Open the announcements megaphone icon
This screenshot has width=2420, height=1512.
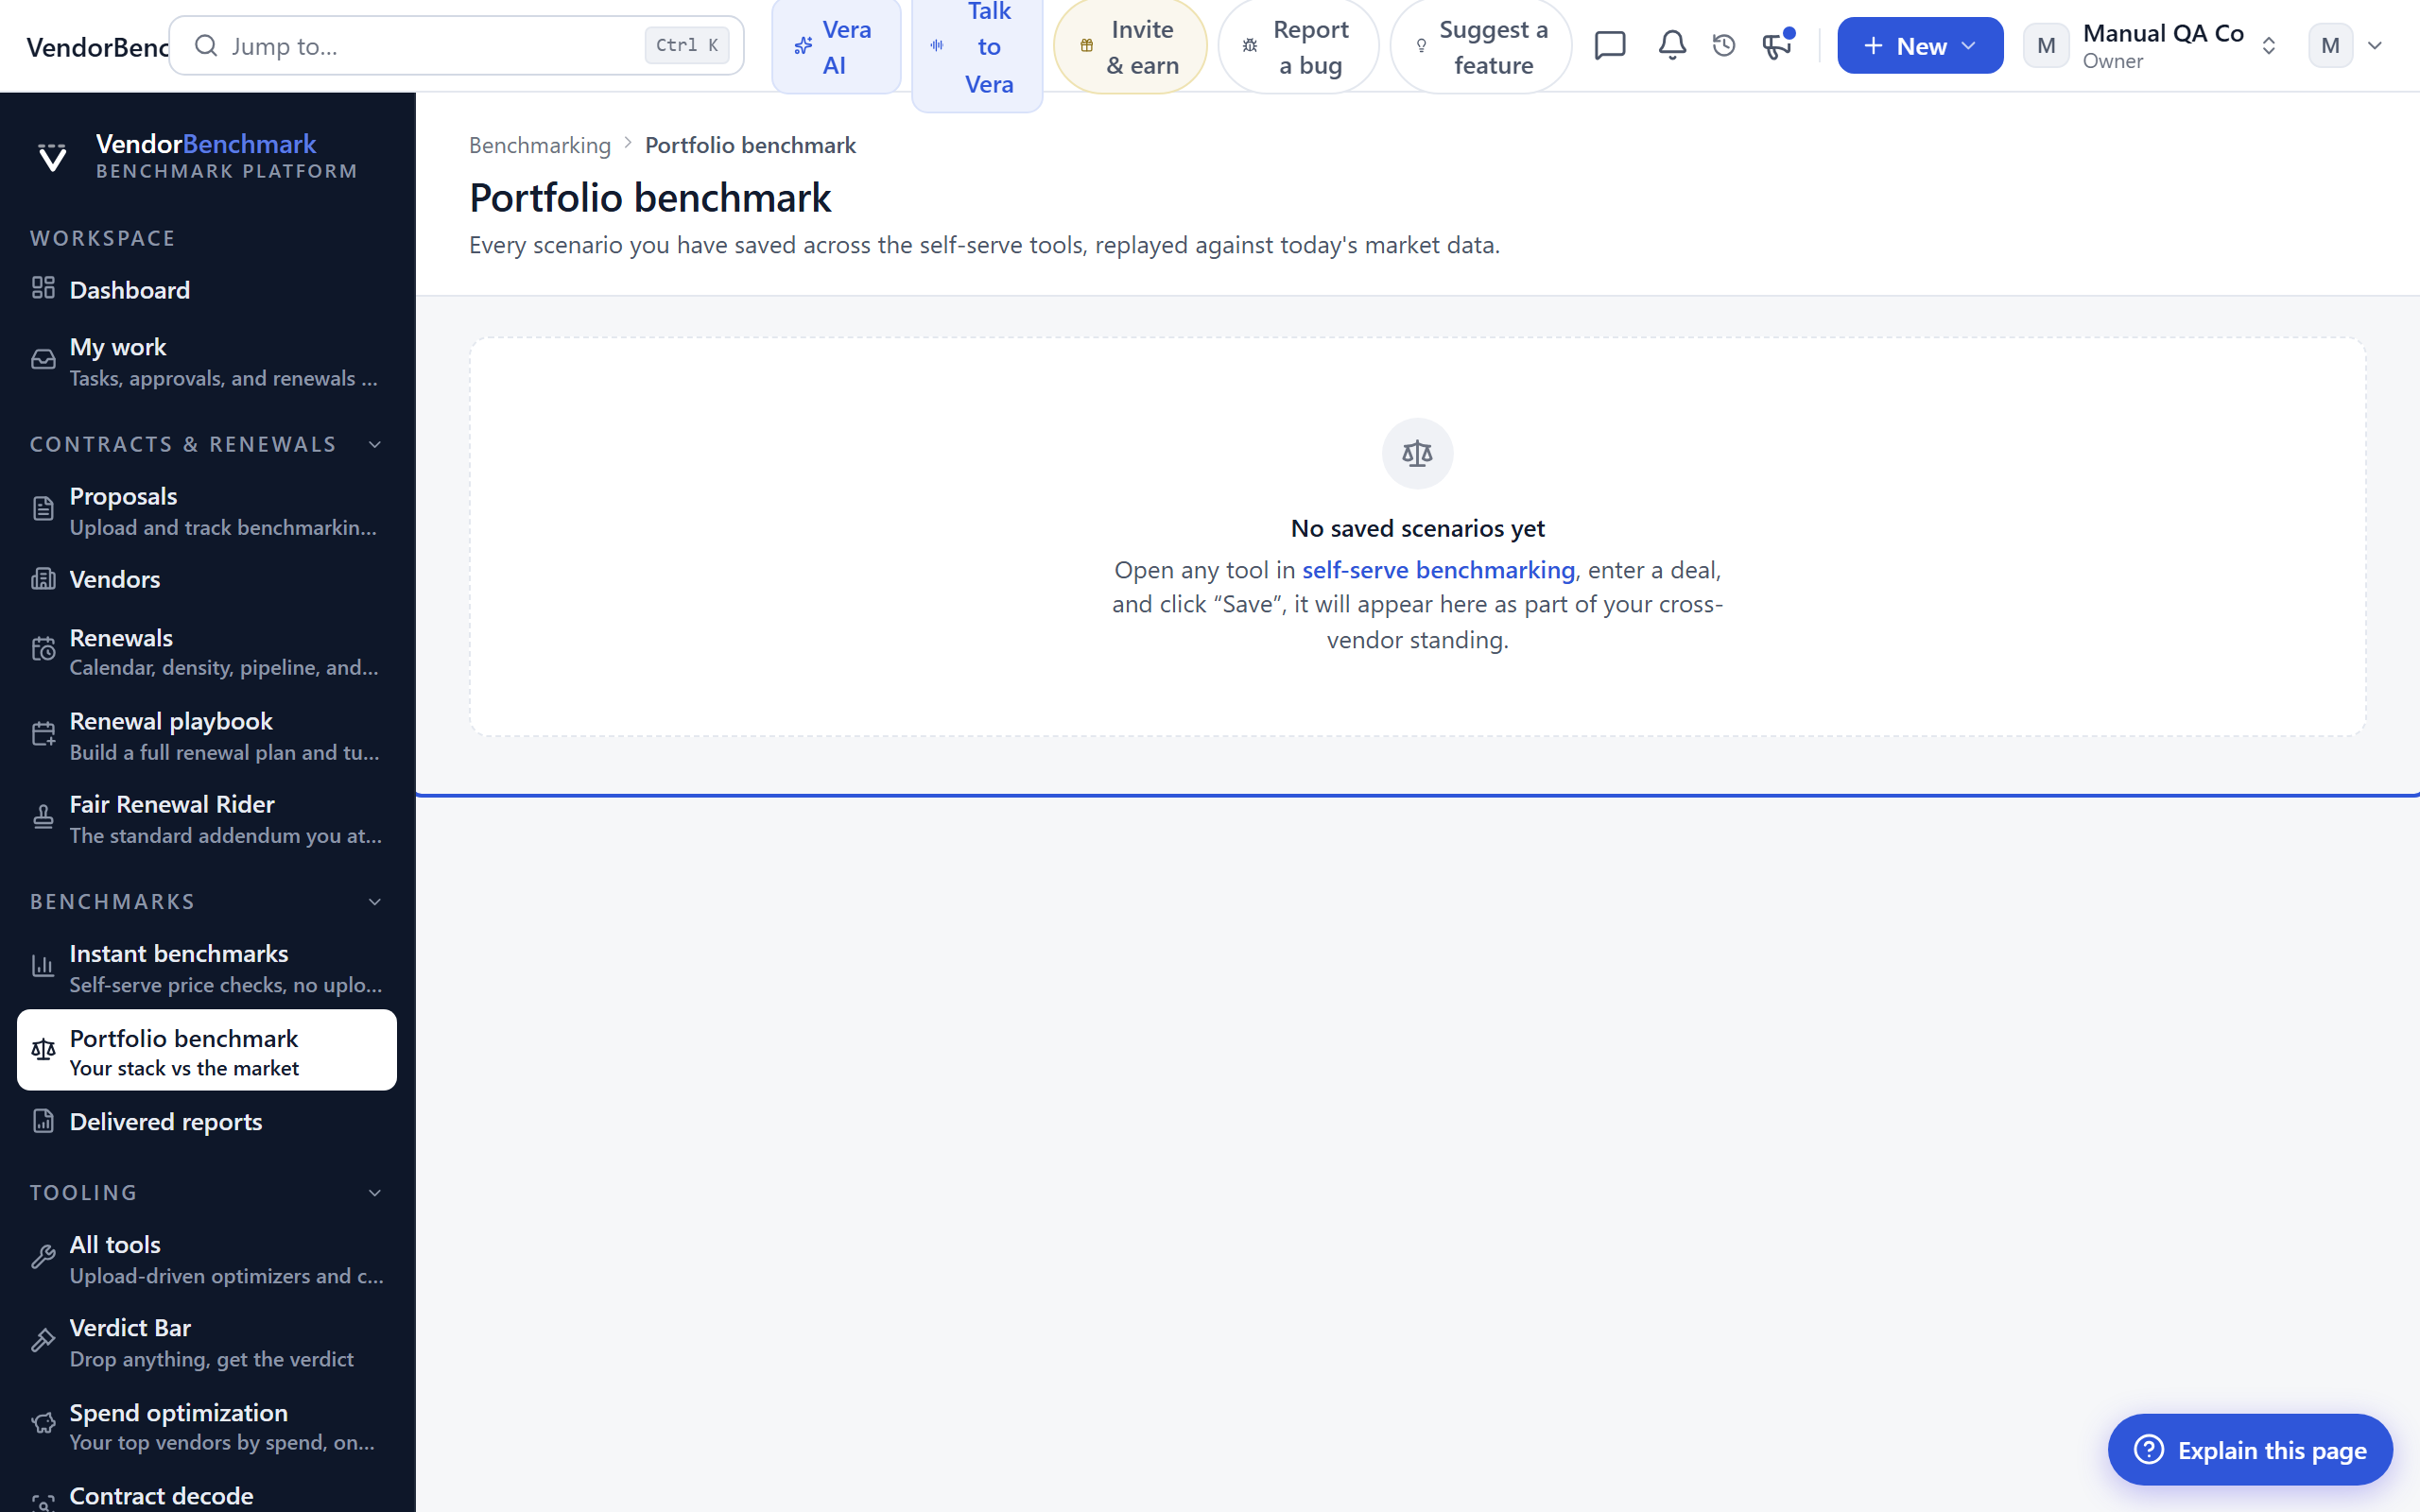pos(1777,45)
